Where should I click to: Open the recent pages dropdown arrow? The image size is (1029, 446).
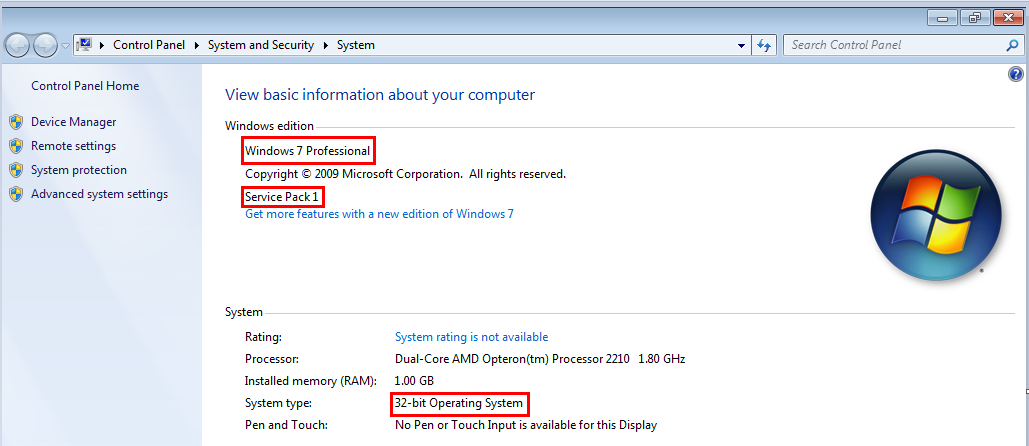click(x=65, y=46)
